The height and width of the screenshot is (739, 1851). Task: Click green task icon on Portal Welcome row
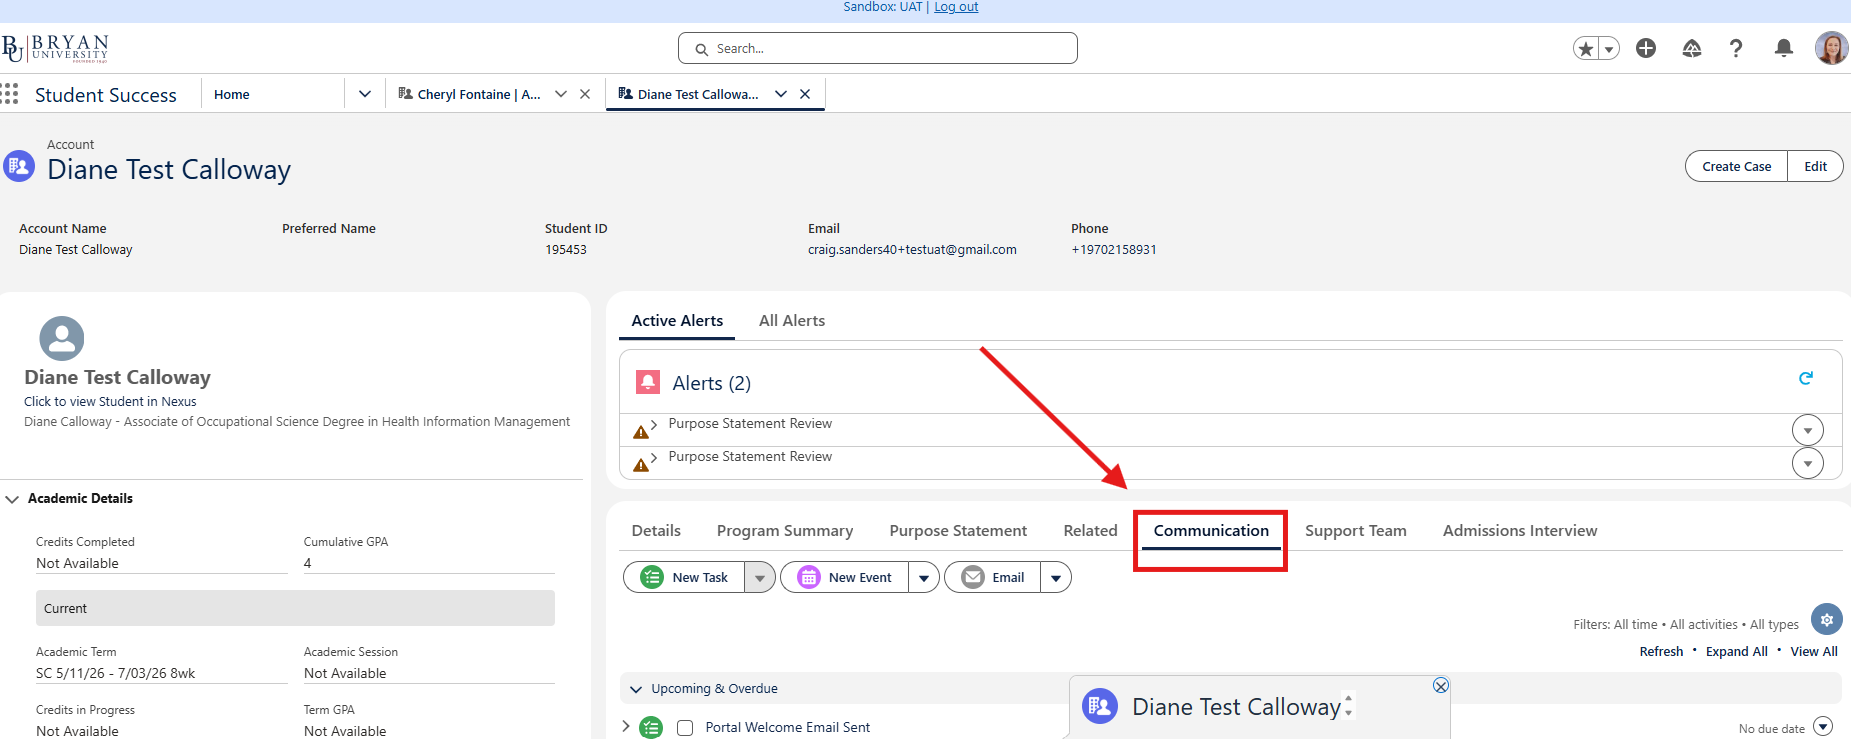pyautogui.click(x=651, y=728)
